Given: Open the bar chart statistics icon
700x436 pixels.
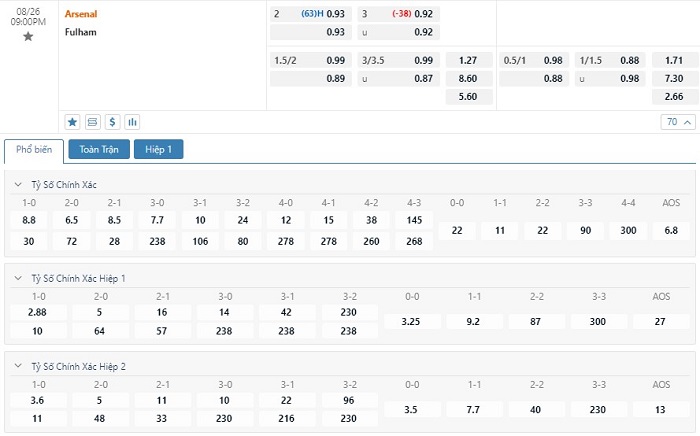Looking at the screenshot, I should pos(132,122).
